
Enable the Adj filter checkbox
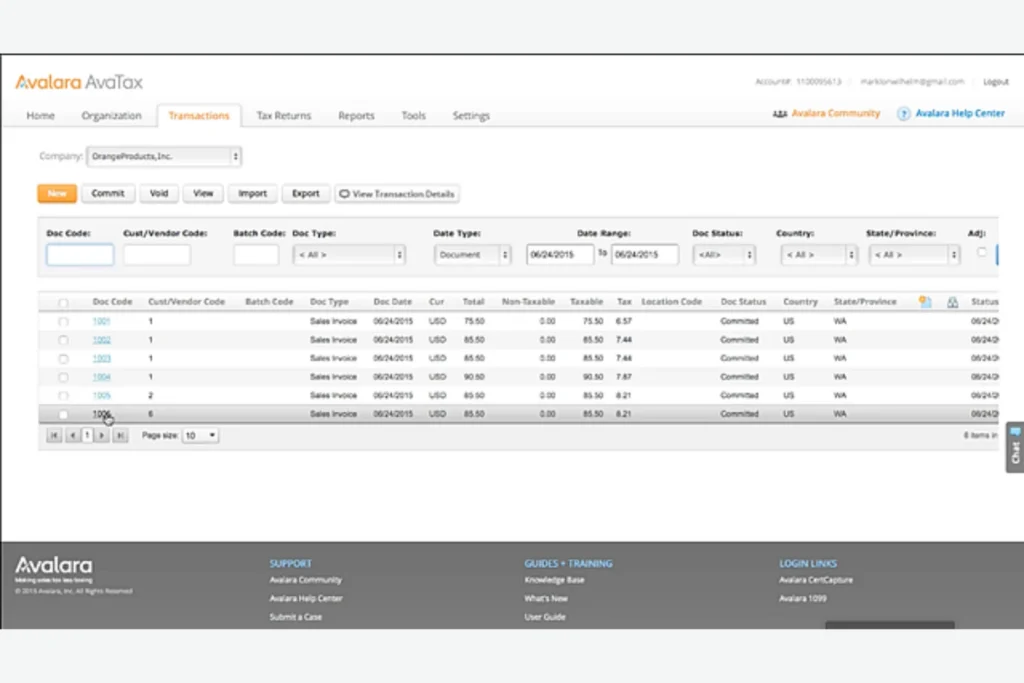(x=981, y=252)
